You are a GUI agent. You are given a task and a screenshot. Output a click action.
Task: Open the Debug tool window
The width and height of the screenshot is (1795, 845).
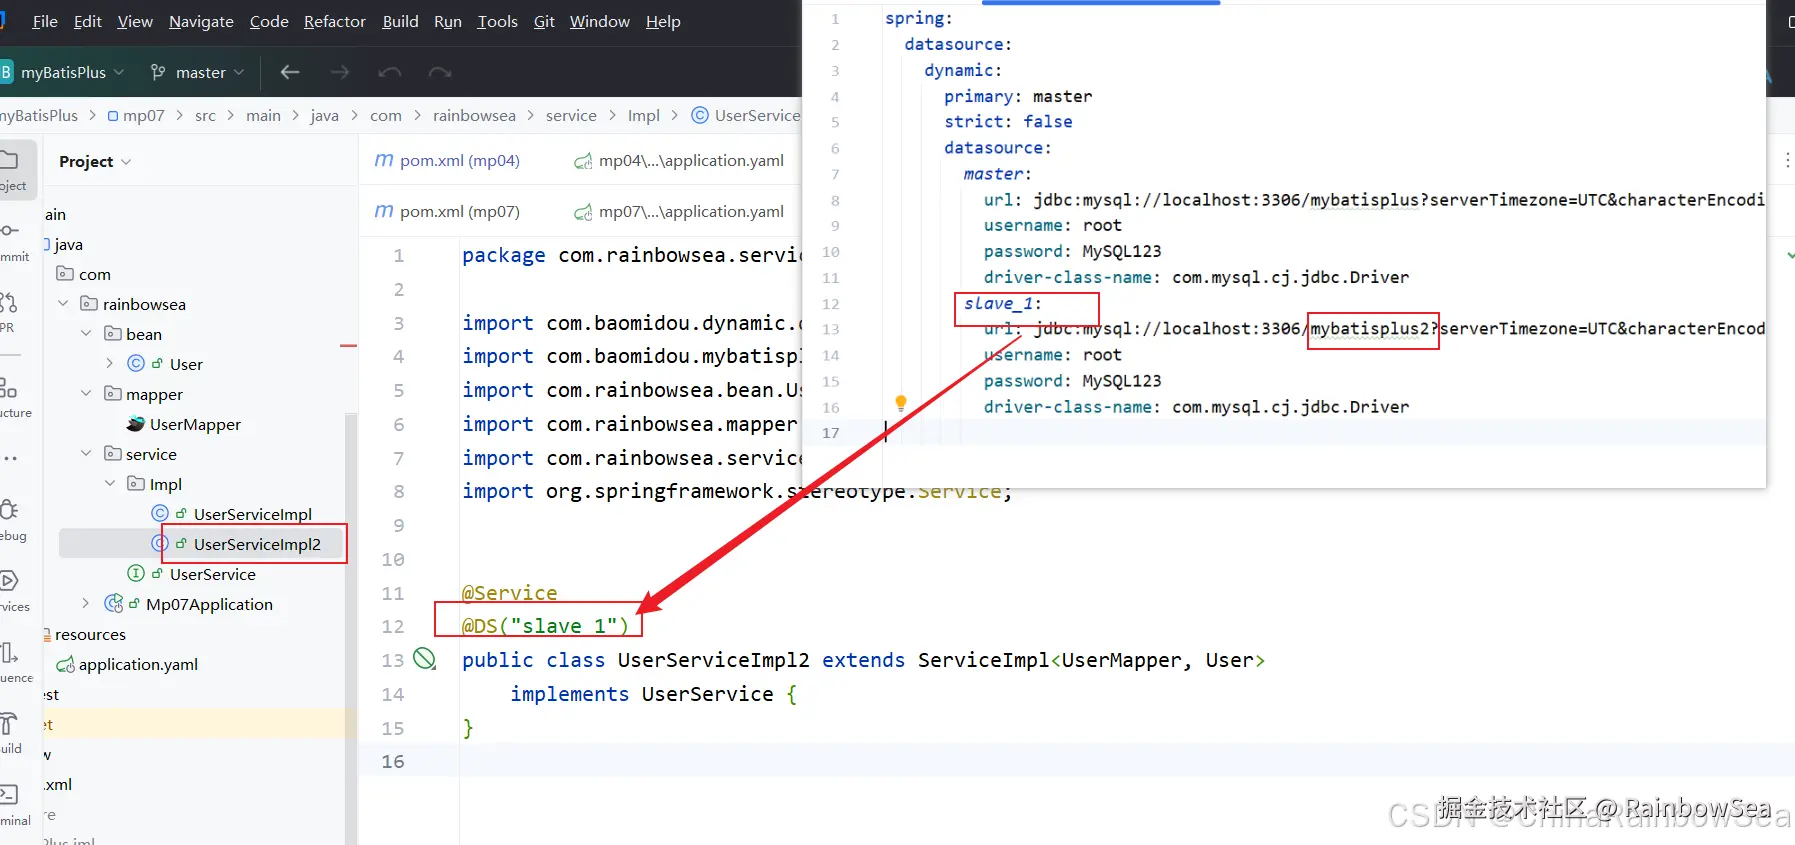(x=11, y=520)
